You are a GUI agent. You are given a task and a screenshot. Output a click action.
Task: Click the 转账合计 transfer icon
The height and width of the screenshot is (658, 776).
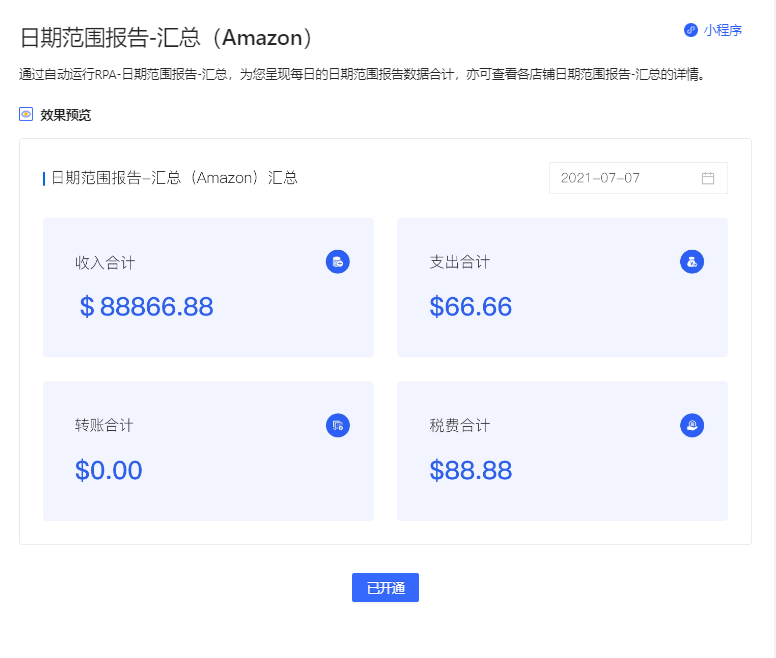[338, 425]
